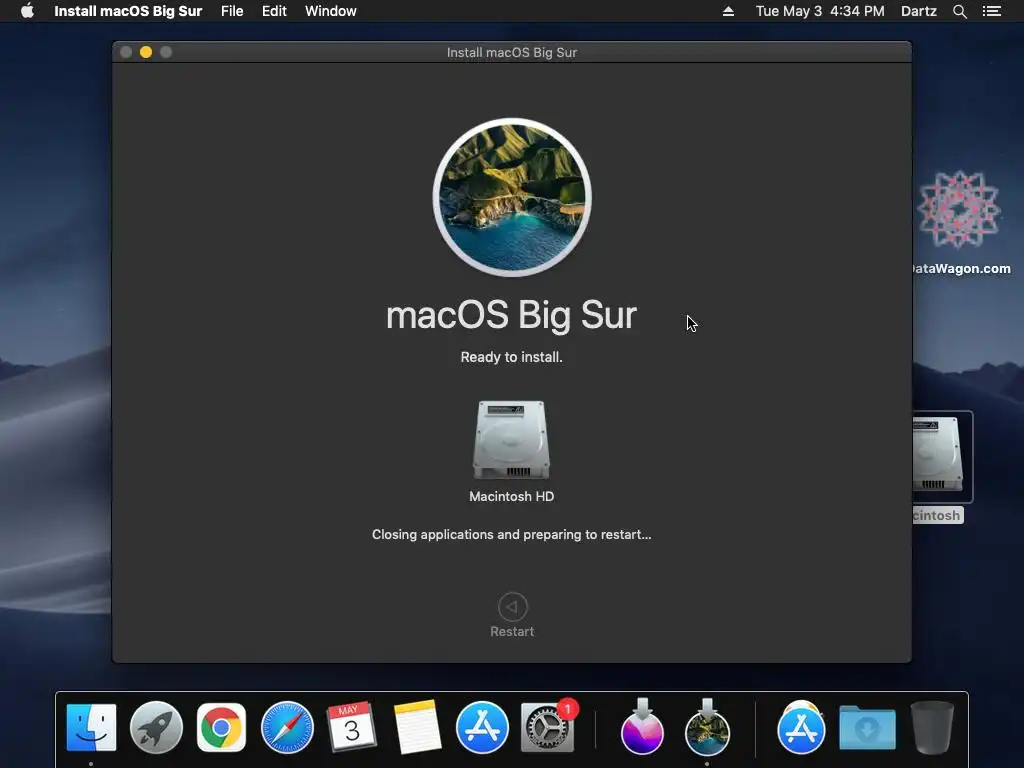Open the Downloads folder in Dock
Viewport: 1024px width, 768px height.
click(x=867, y=727)
